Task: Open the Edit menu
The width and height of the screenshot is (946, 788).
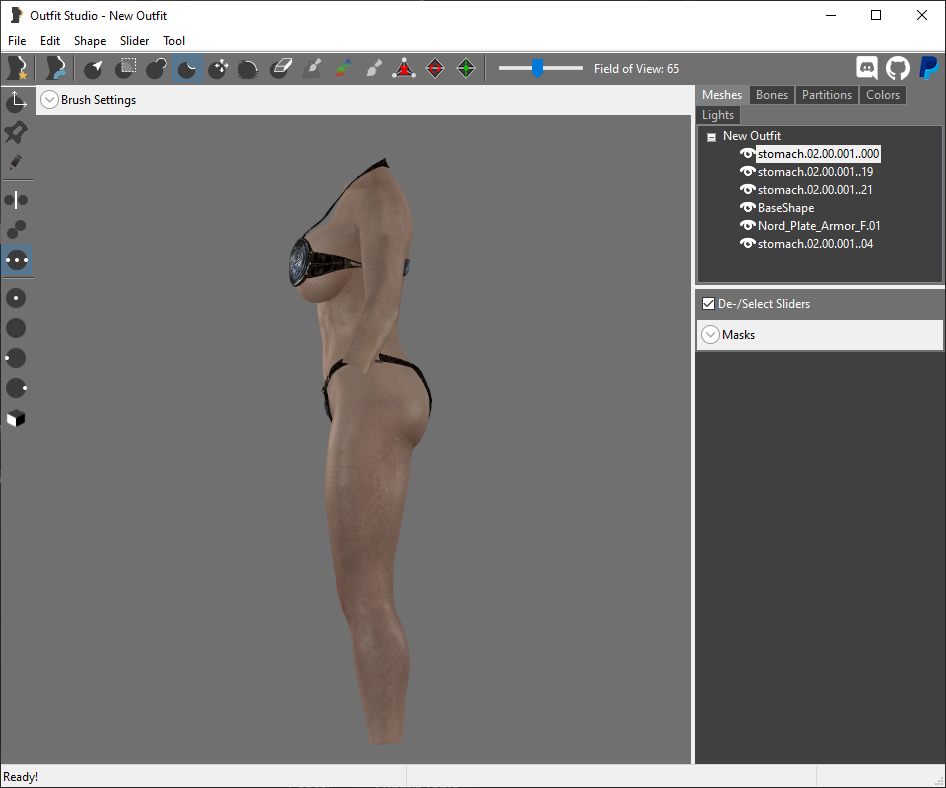Action: (x=49, y=40)
